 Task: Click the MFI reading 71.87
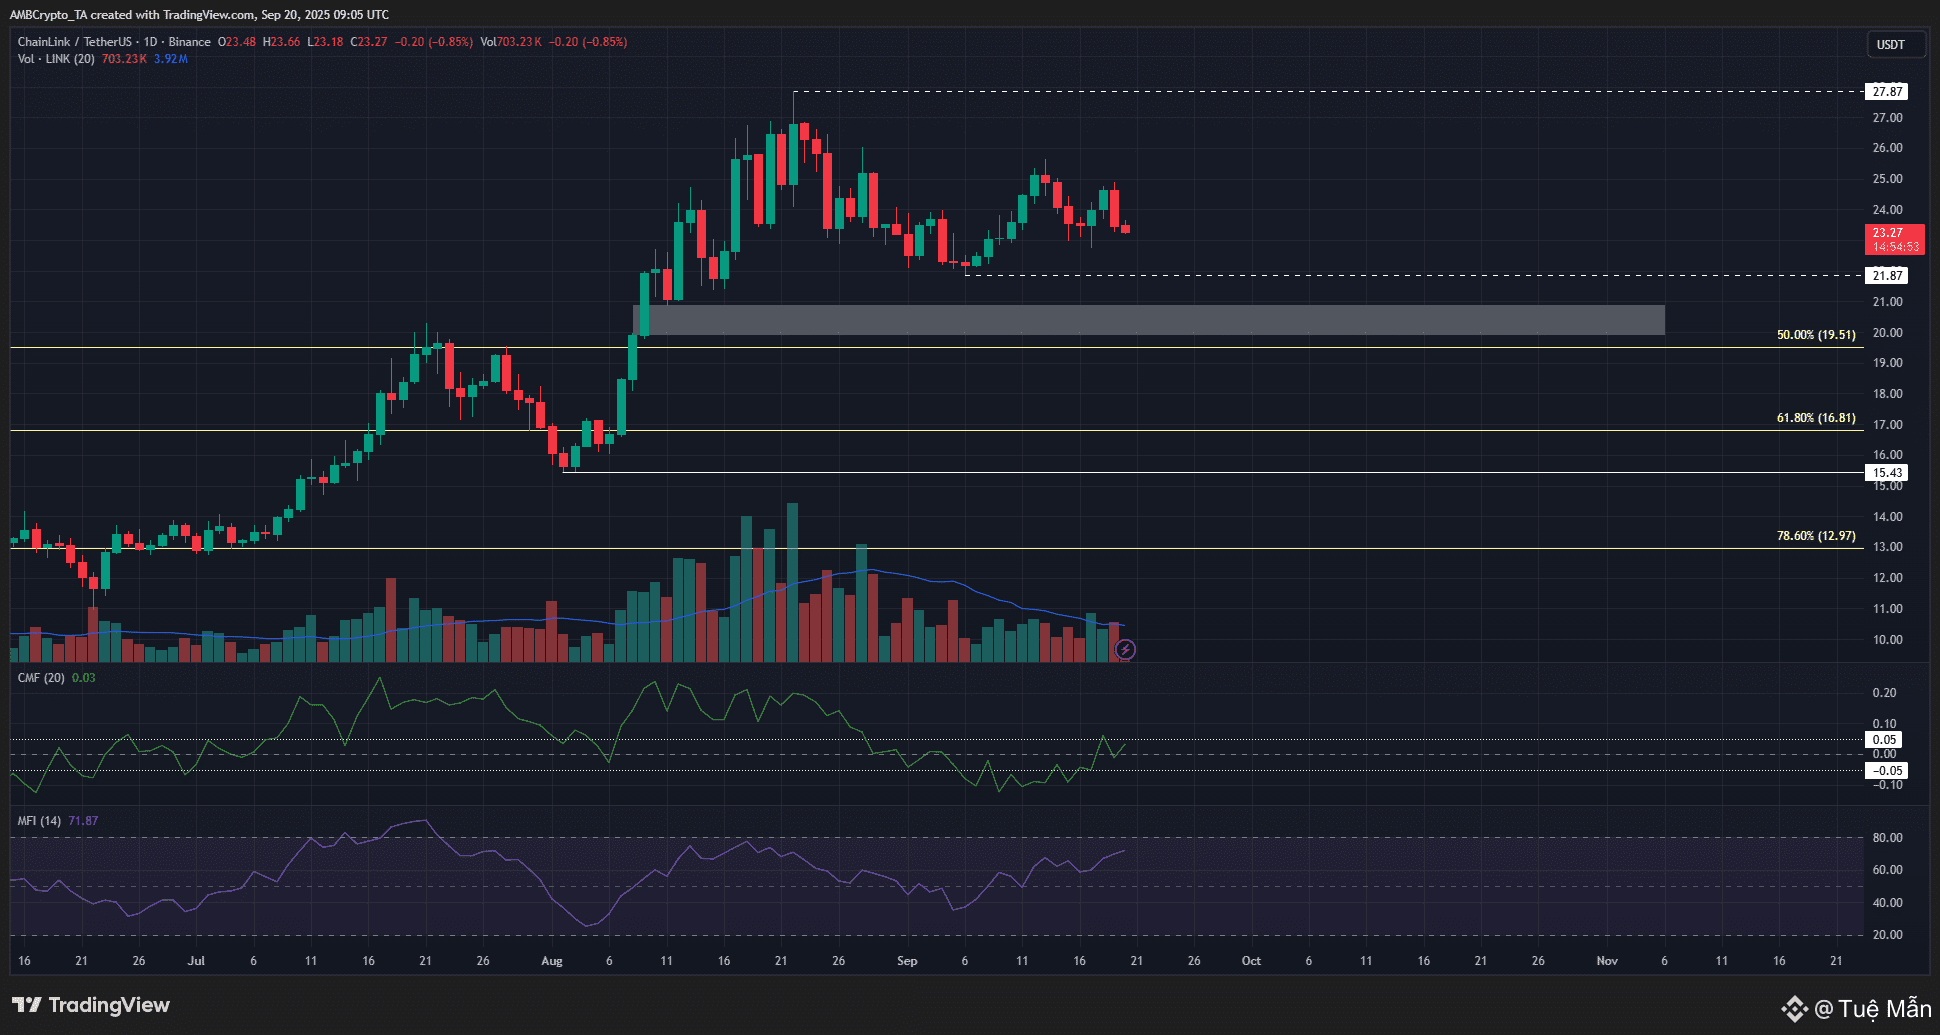(x=83, y=821)
